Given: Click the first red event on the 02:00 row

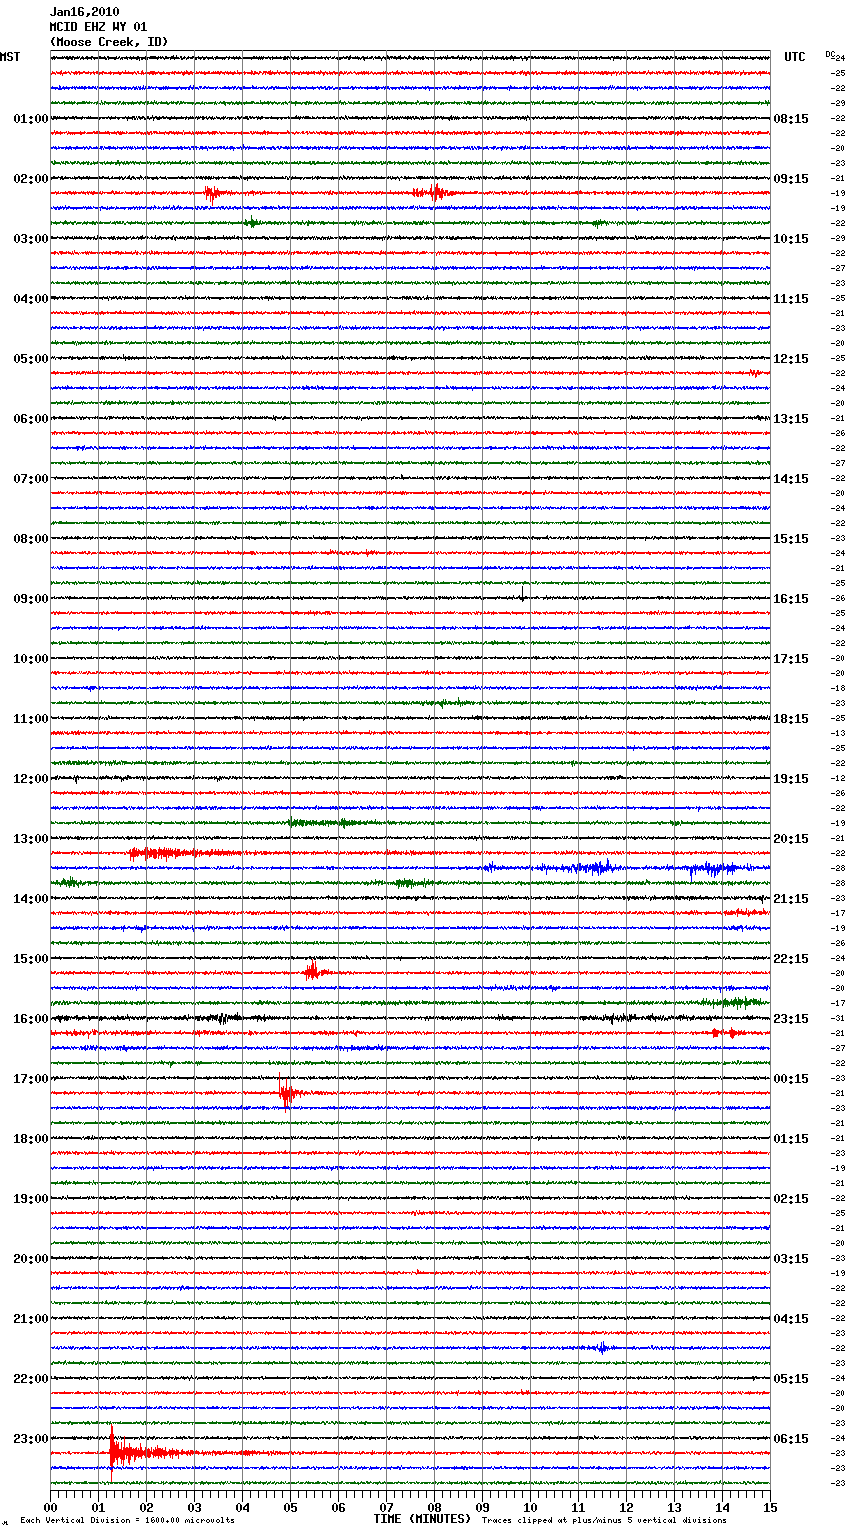Looking at the screenshot, I should [215, 193].
